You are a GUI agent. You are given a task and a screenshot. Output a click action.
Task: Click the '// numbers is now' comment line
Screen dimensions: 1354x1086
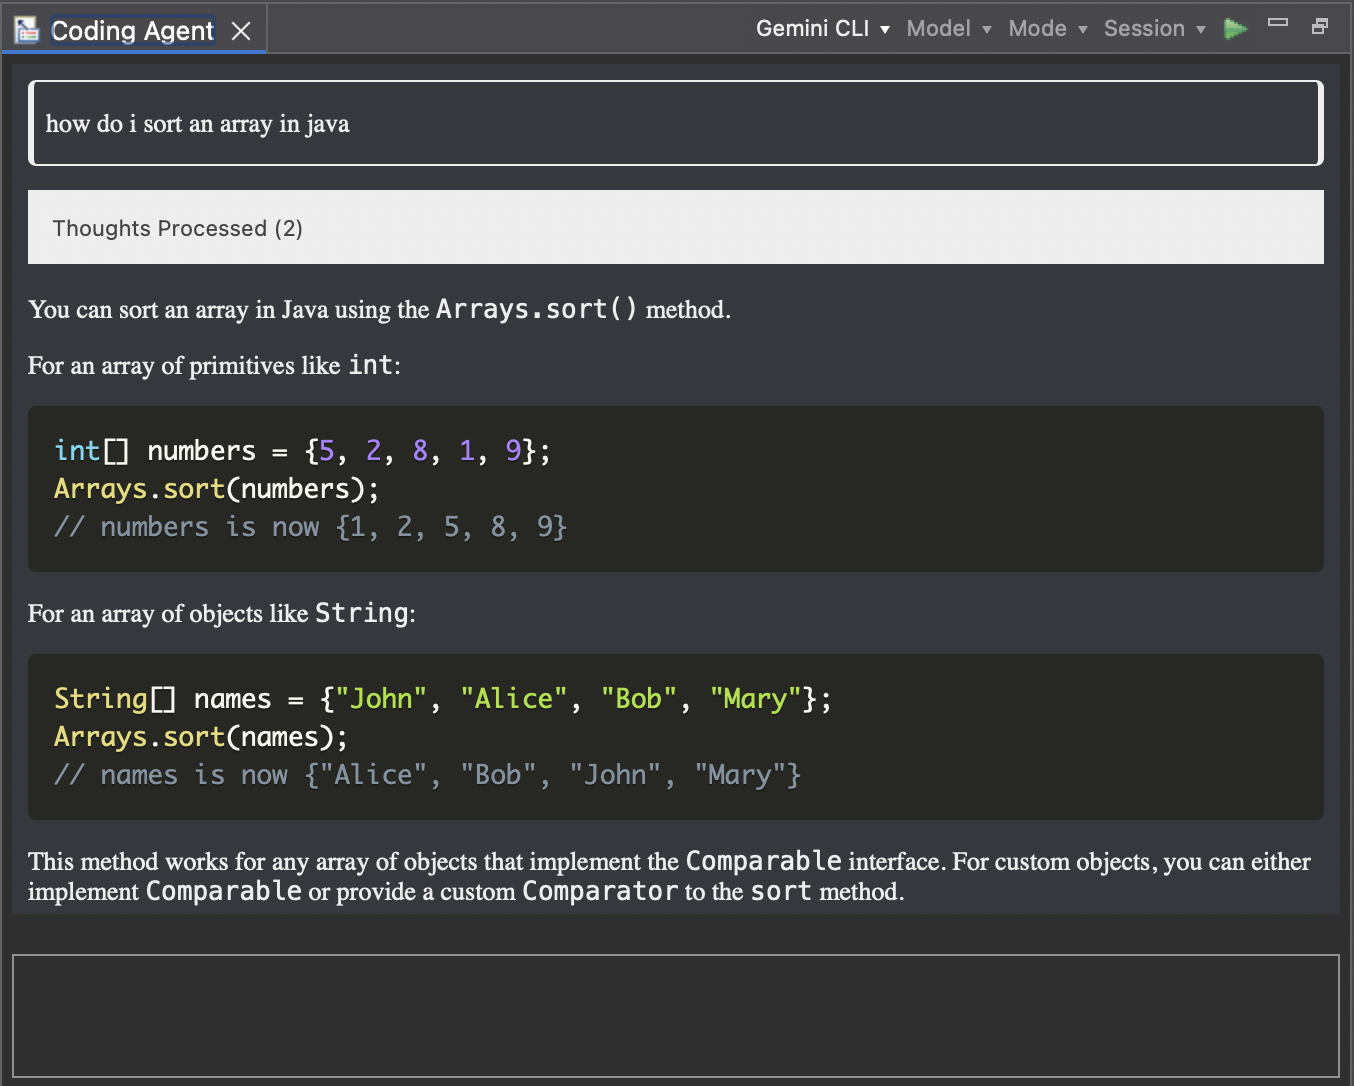310,527
